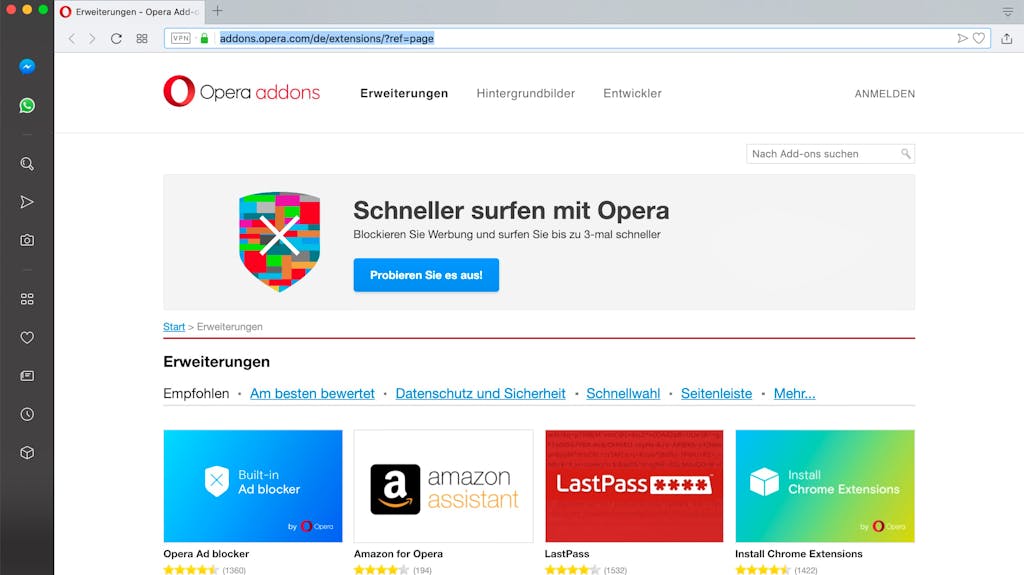This screenshot has width=1024, height=575.
Task: Click the Schneller surfen mit Opera heading
Action: (511, 210)
